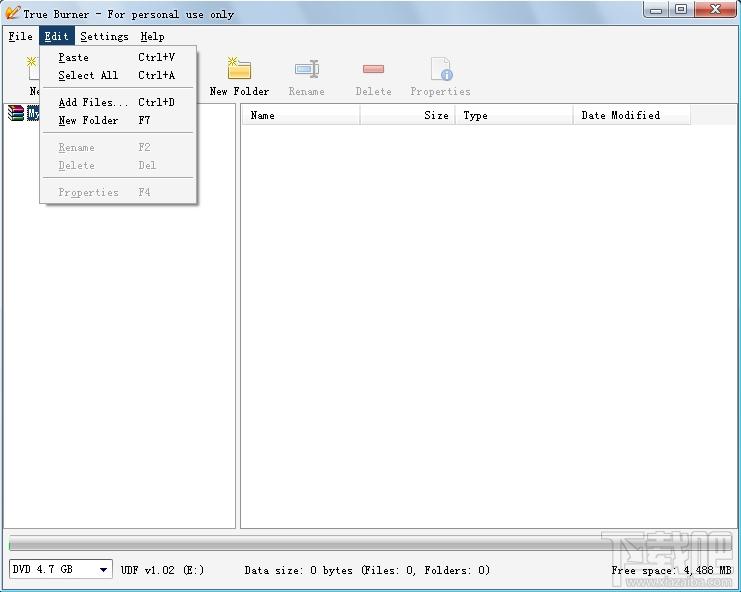The width and height of the screenshot is (741, 592).
Task: Open the Settings menu
Action: pyautogui.click(x=104, y=36)
